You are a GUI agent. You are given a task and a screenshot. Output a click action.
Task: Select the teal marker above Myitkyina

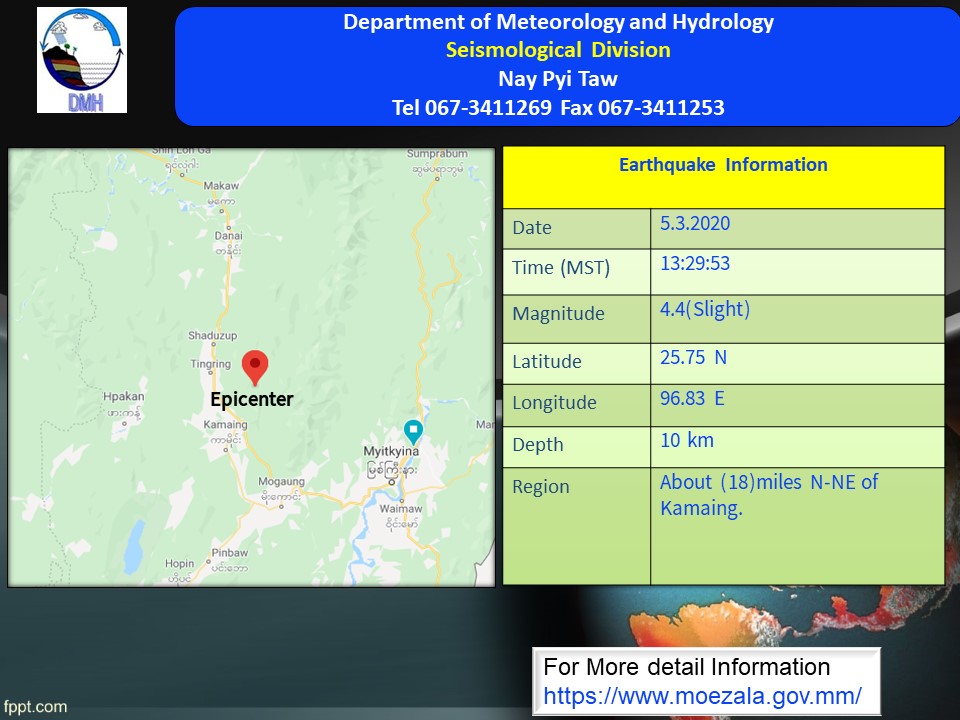[413, 431]
